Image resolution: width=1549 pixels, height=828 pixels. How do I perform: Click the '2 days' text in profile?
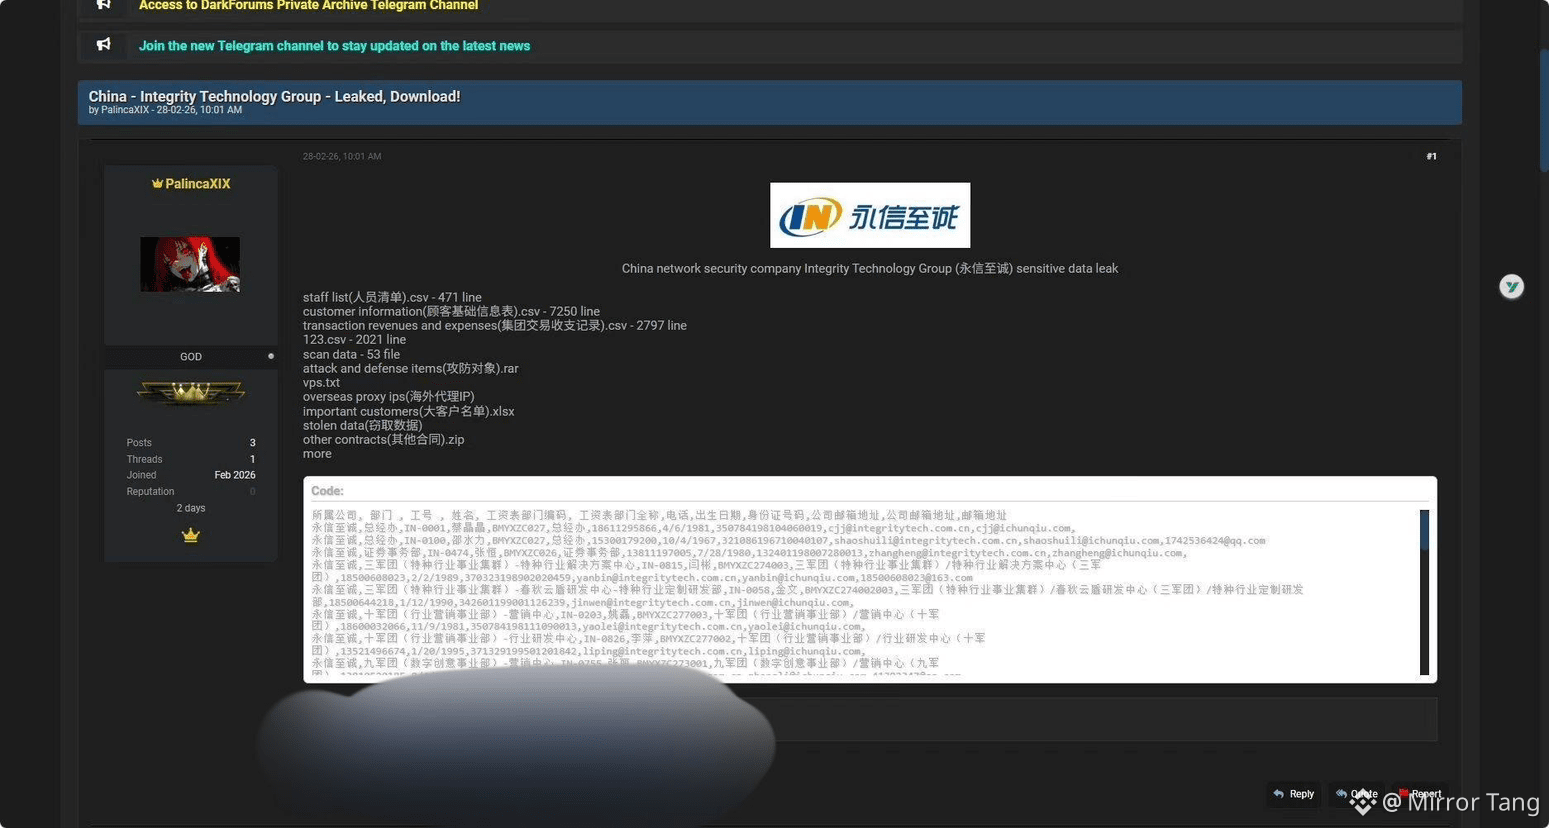coord(191,508)
